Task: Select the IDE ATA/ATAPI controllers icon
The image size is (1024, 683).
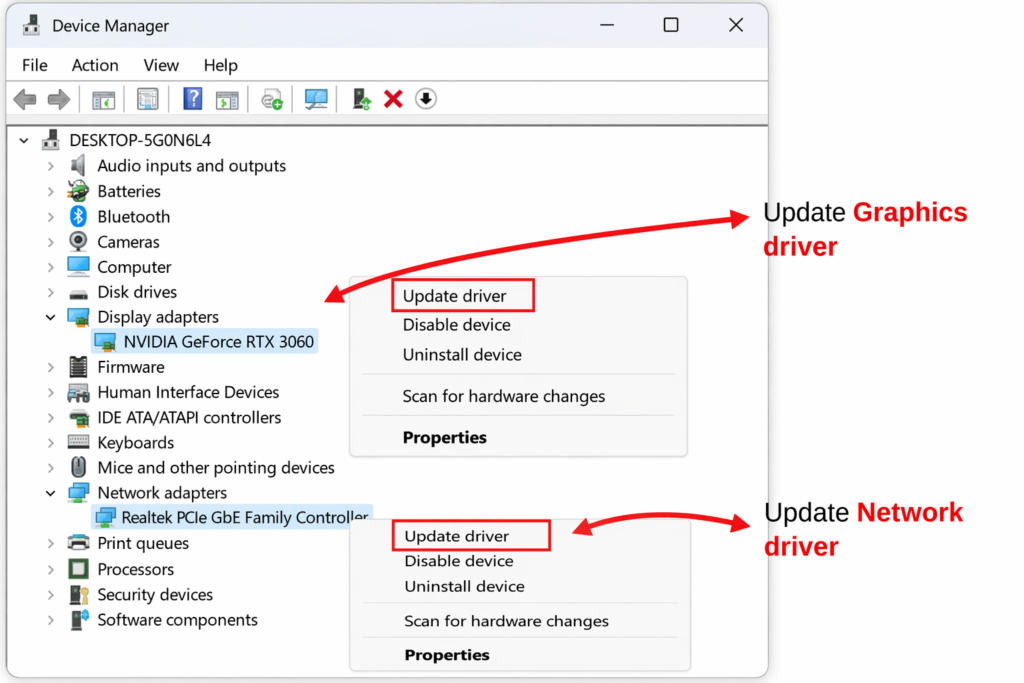Action: (x=78, y=417)
